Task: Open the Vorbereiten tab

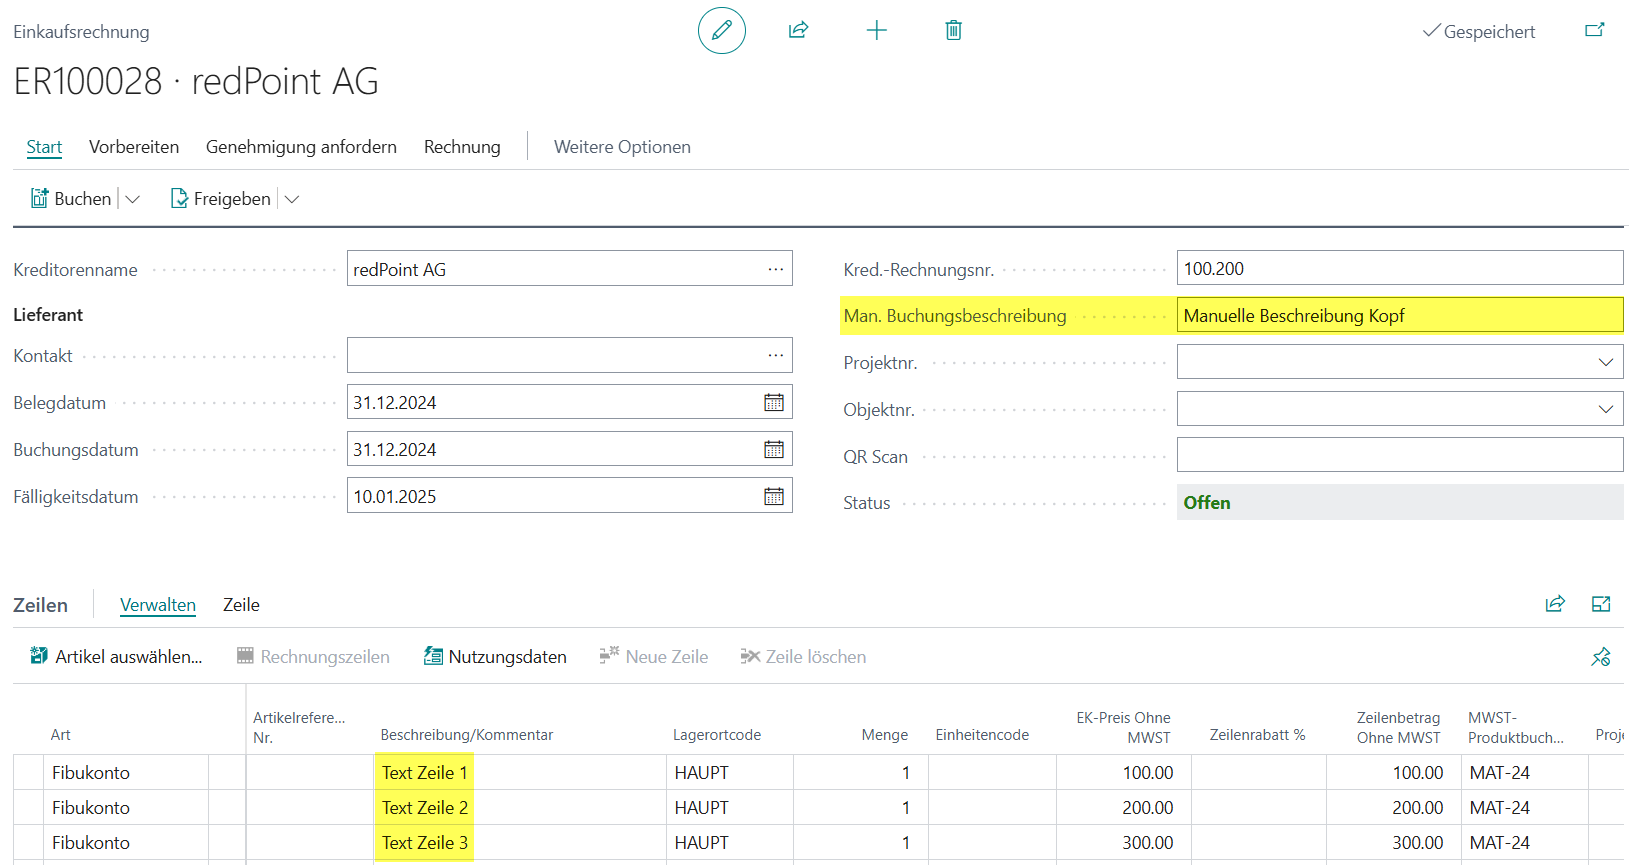Action: pyautogui.click(x=134, y=147)
